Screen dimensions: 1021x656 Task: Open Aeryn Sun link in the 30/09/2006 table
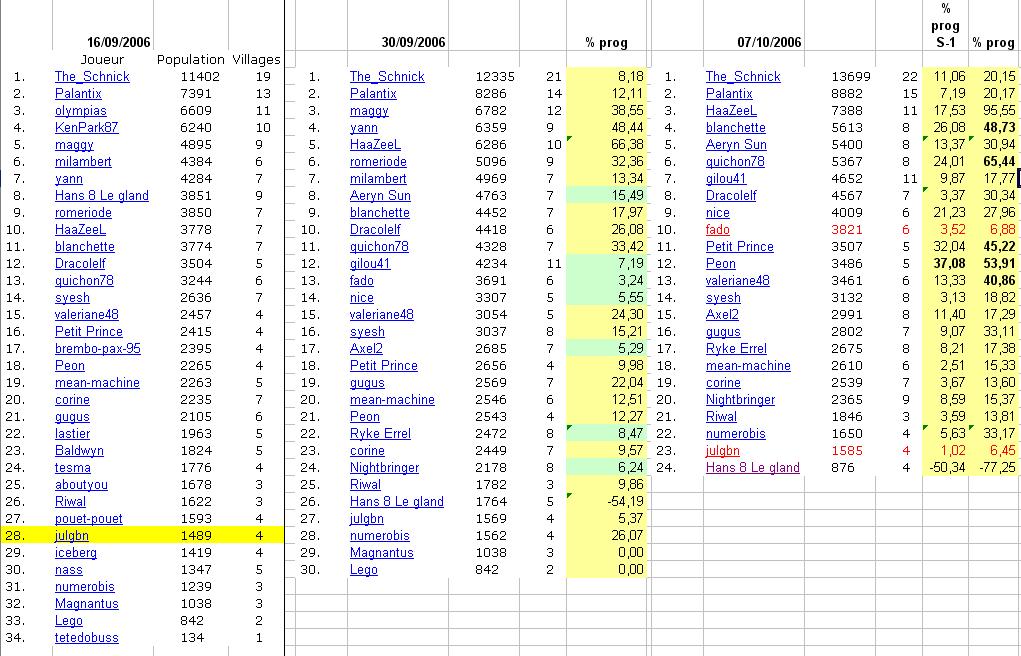(380, 195)
